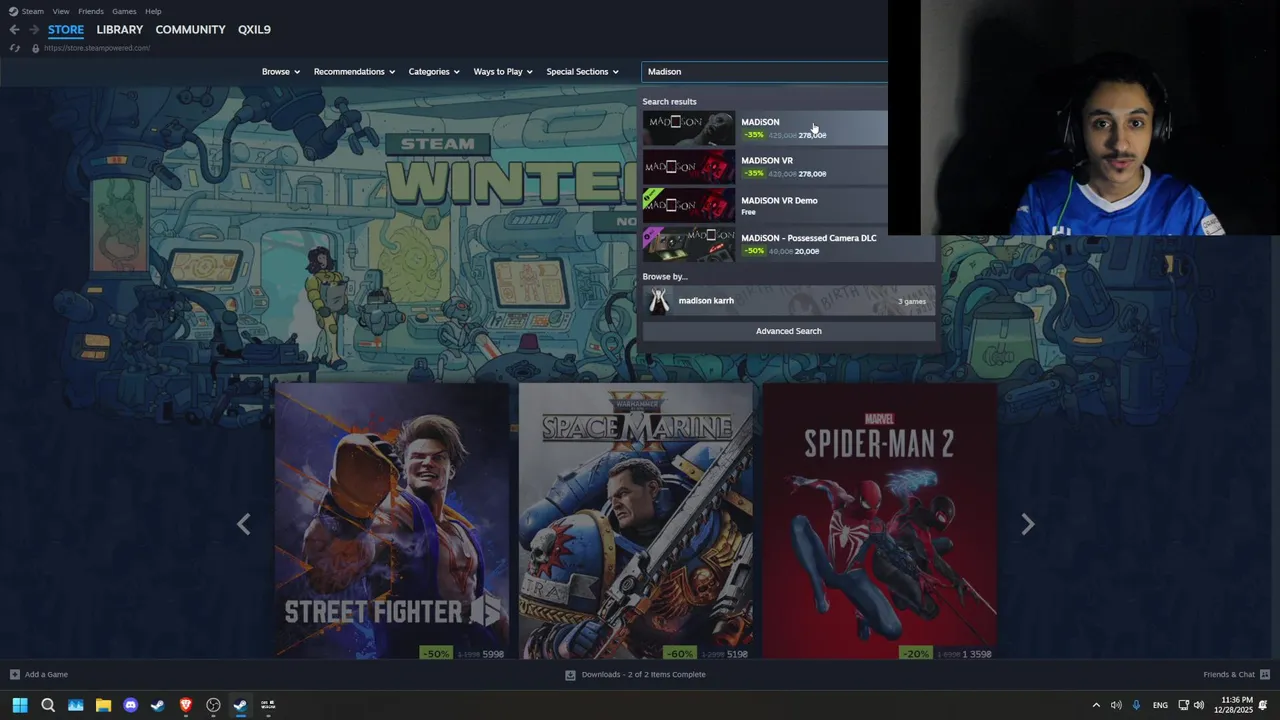Click the Friends & Chat icon
Viewport: 1280px width, 720px height.
tap(1265, 674)
